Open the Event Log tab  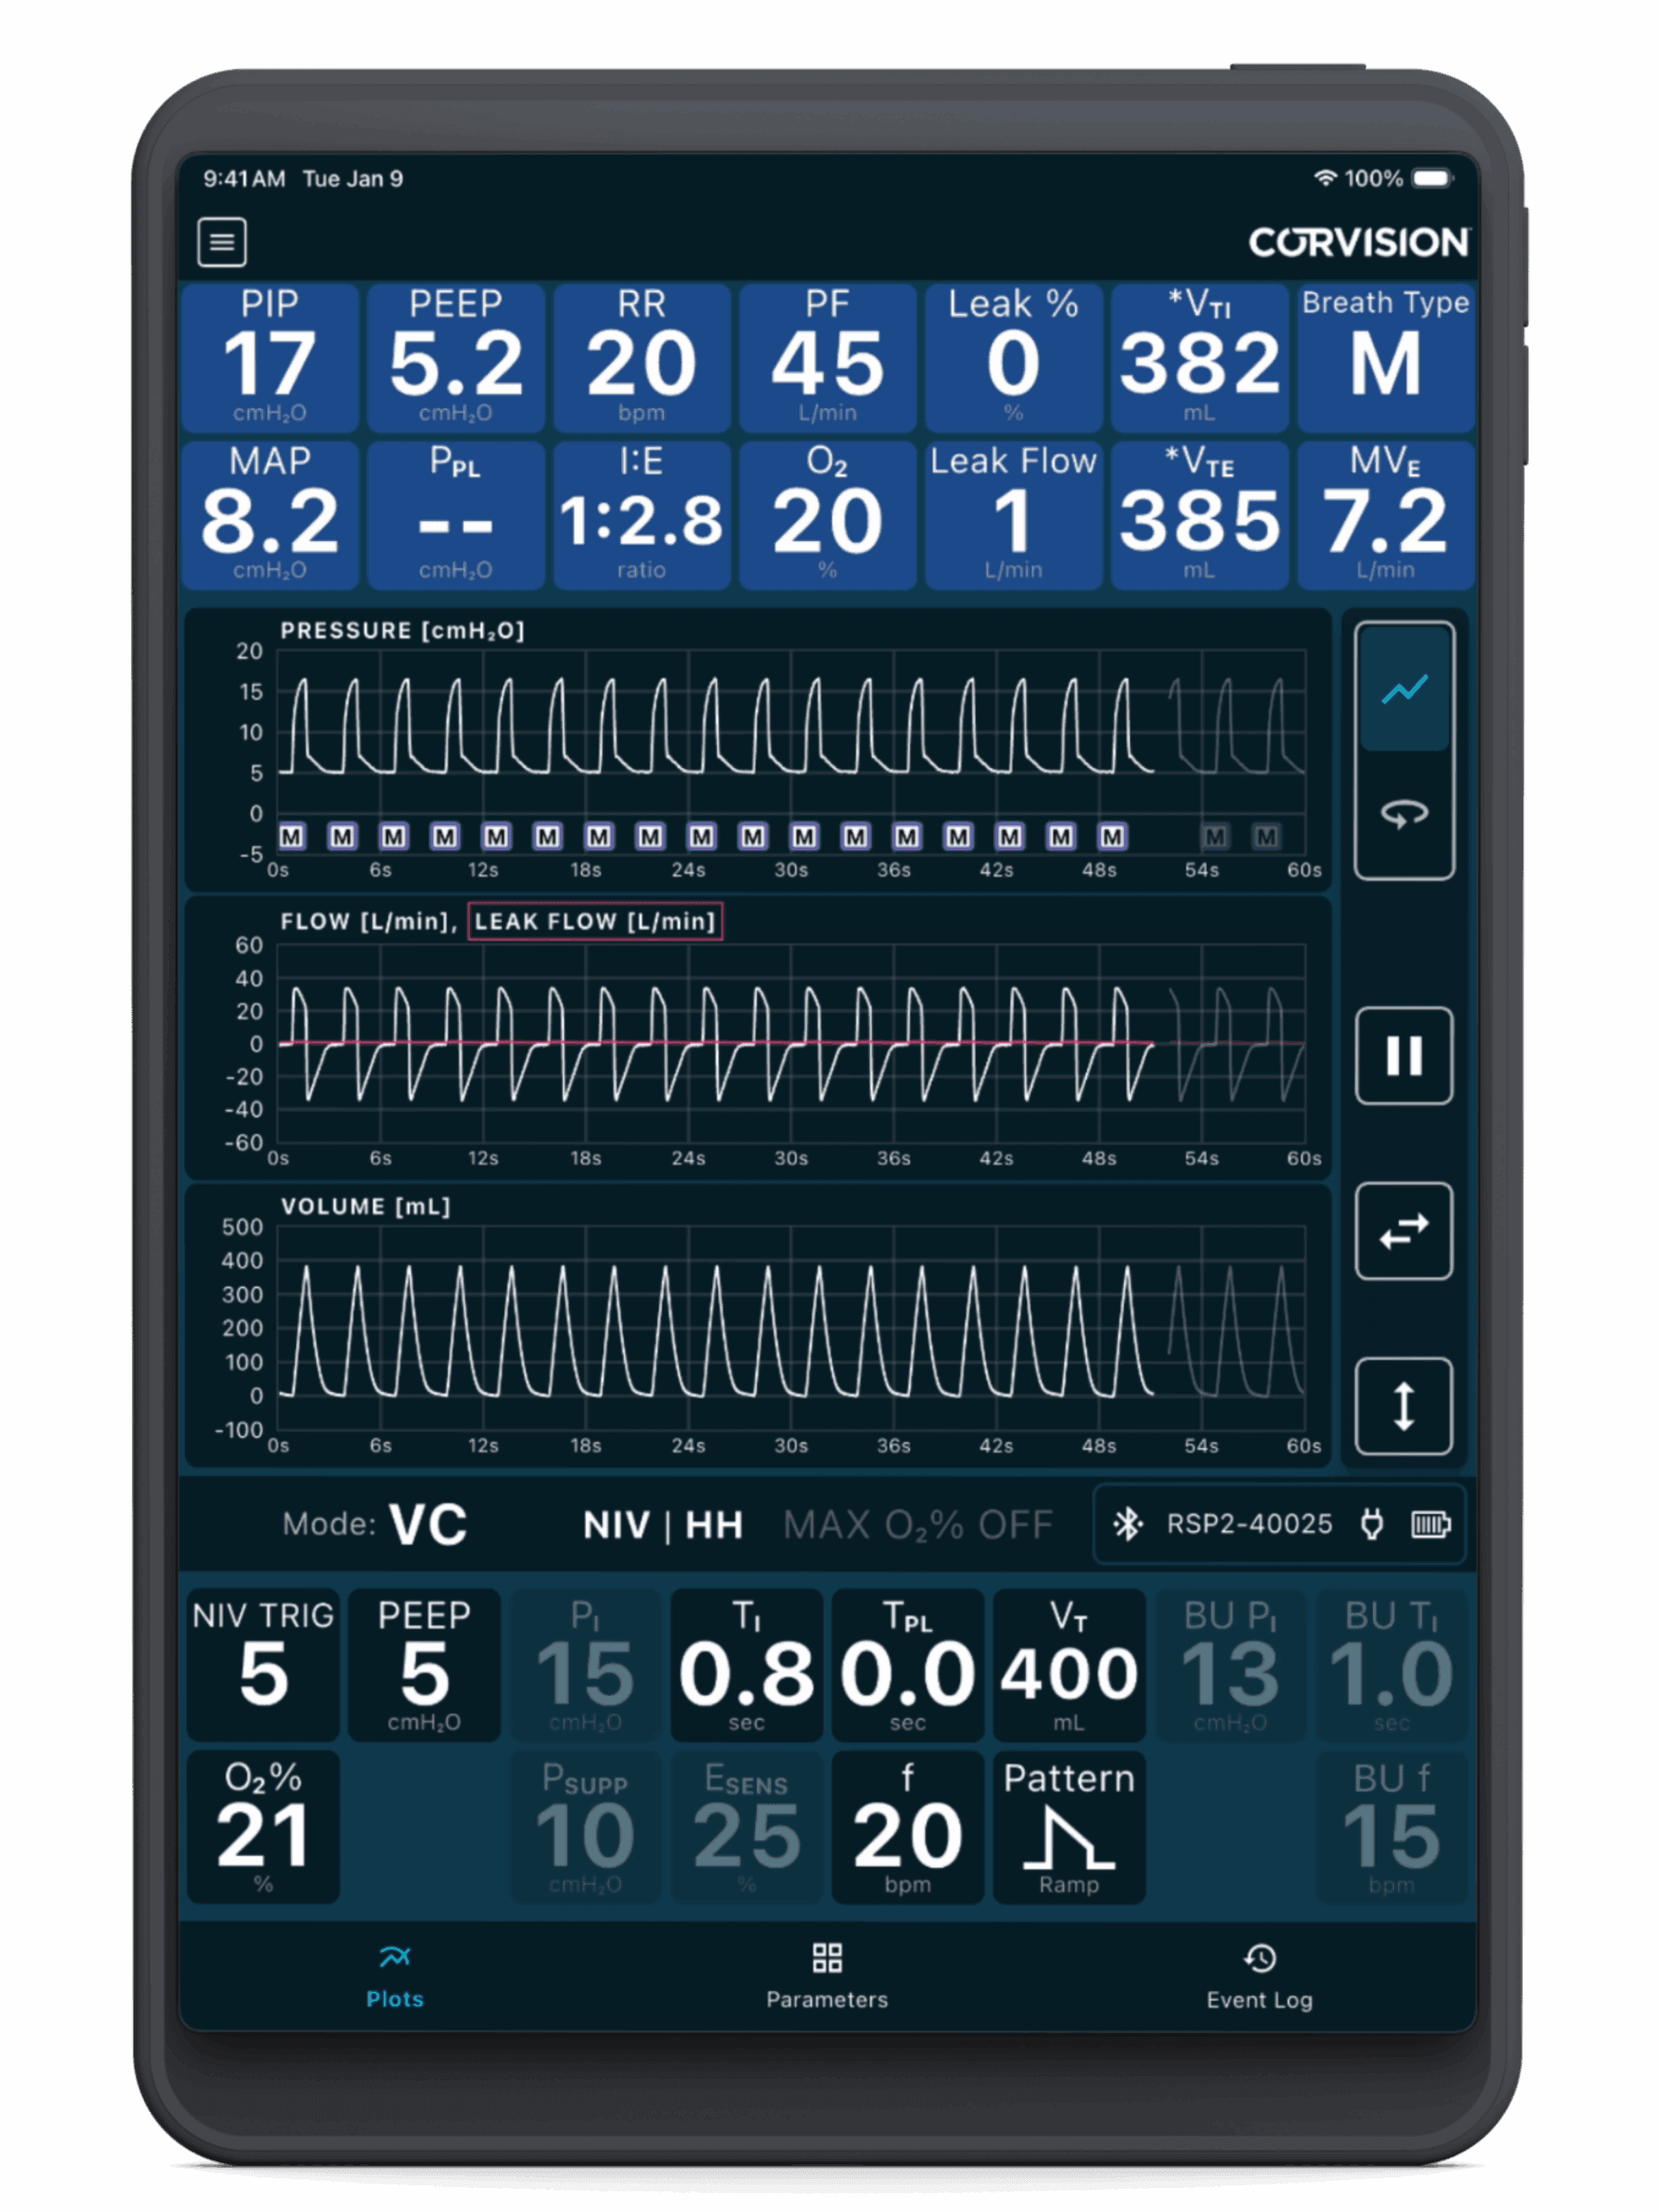tap(1259, 1977)
